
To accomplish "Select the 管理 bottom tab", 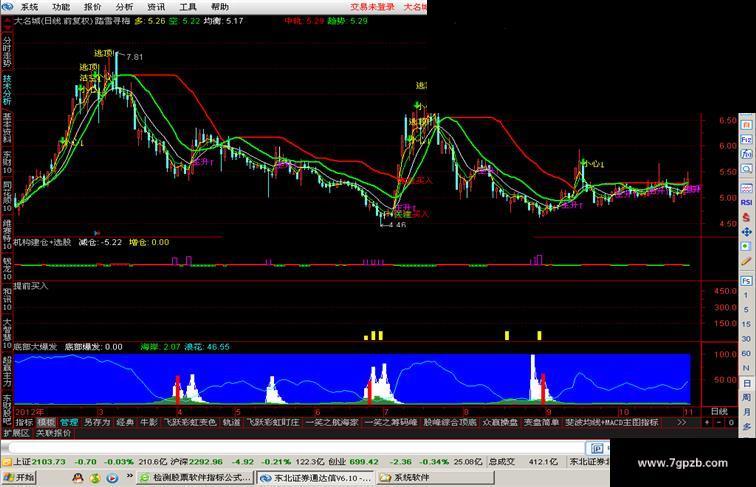I will pos(69,422).
